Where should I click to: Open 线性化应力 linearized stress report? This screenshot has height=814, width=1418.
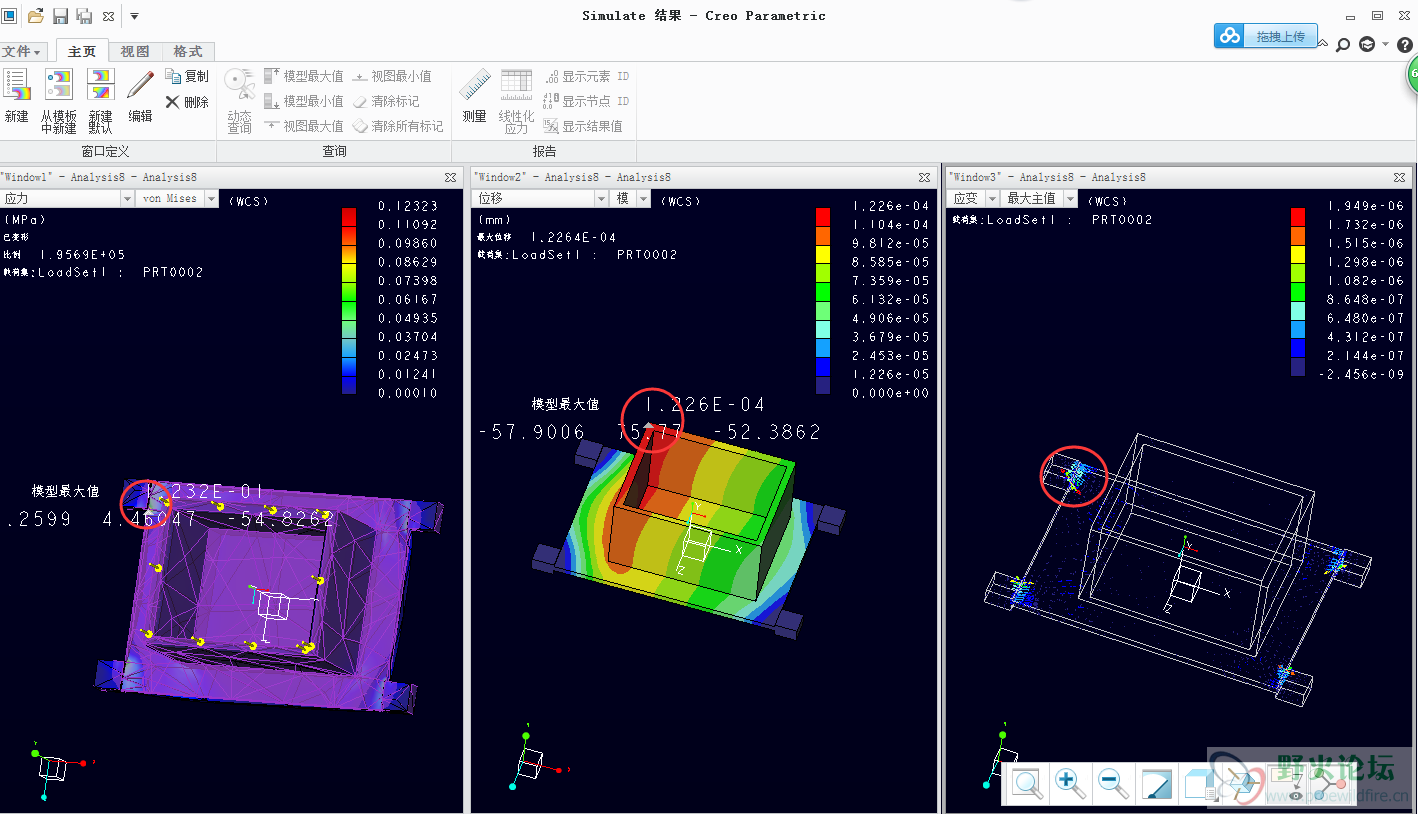[x=516, y=100]
